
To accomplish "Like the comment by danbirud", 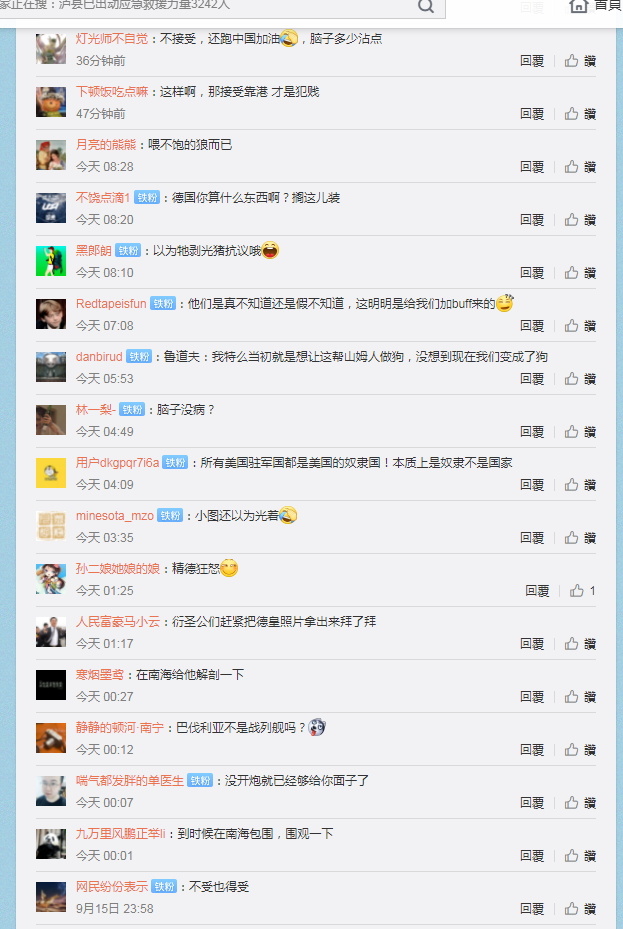I will [x=580, y=379].
